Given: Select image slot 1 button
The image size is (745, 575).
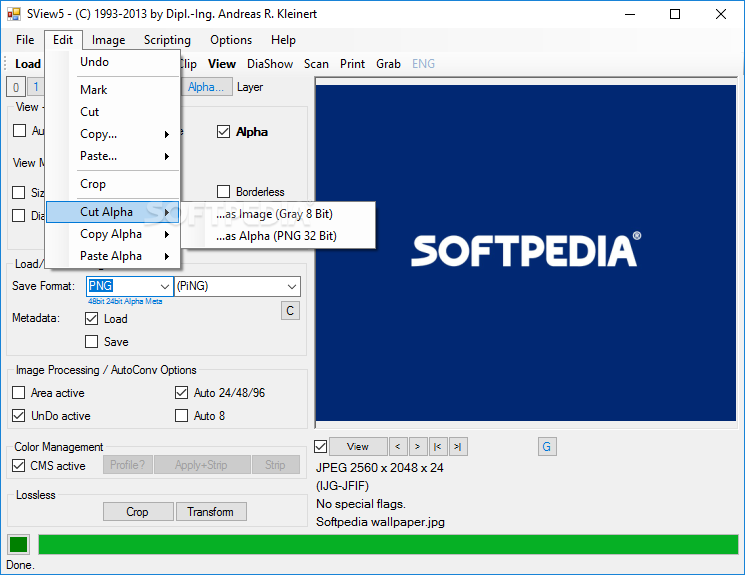Looking at the screenshot, I should point(36,87).
